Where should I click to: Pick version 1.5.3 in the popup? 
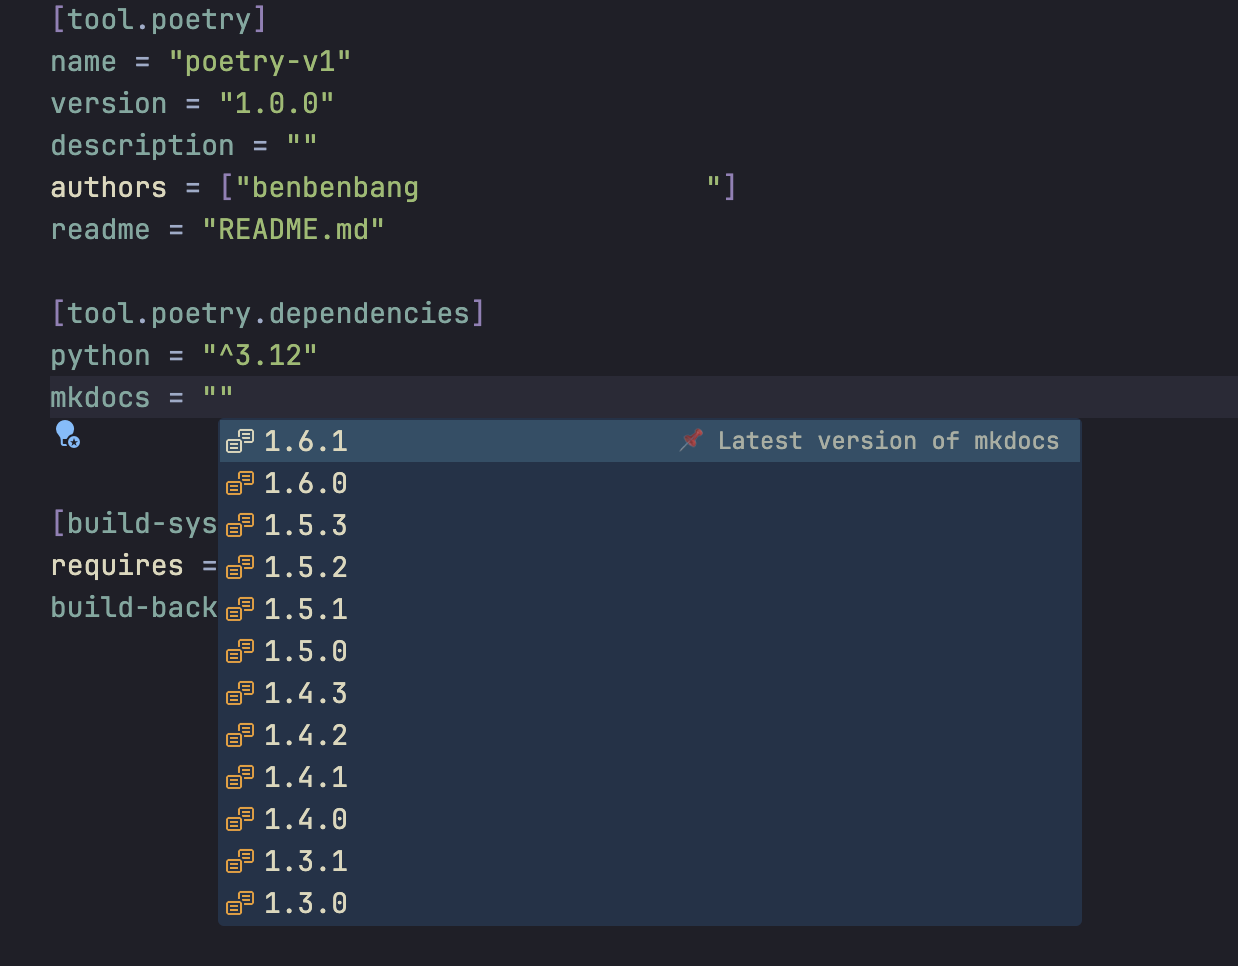(x=650, y=525)
